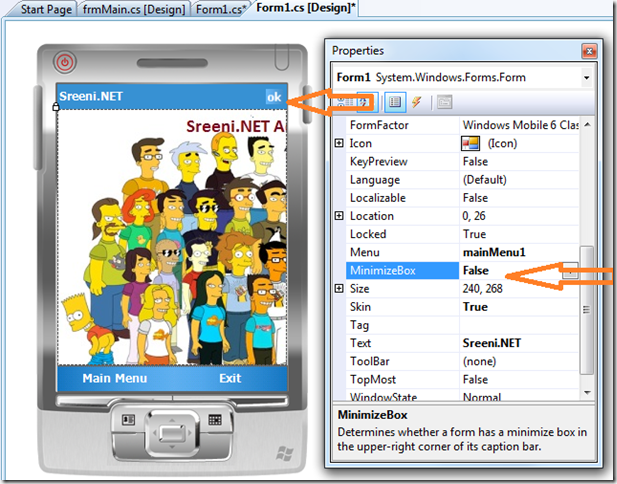This screenshot has width=617, height=484.
Task: Select the TopMost property name
Action: [373, 379]
